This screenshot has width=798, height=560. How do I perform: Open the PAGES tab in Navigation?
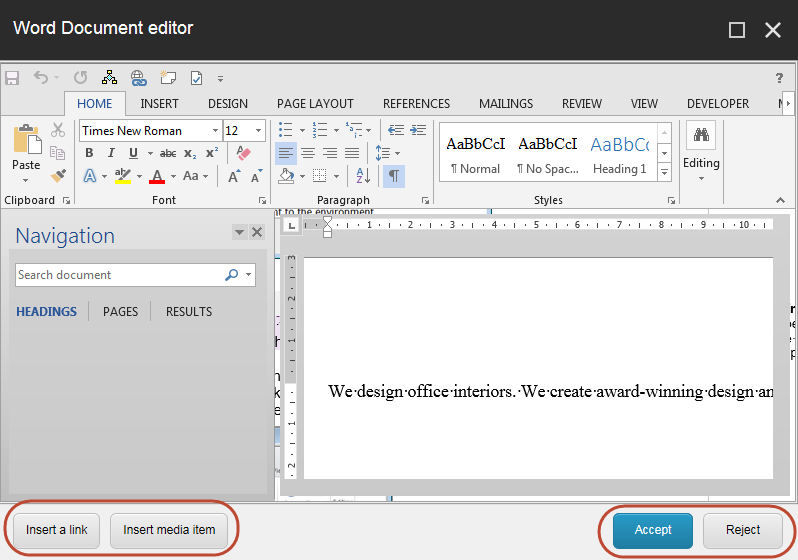[x=120, y=311]
